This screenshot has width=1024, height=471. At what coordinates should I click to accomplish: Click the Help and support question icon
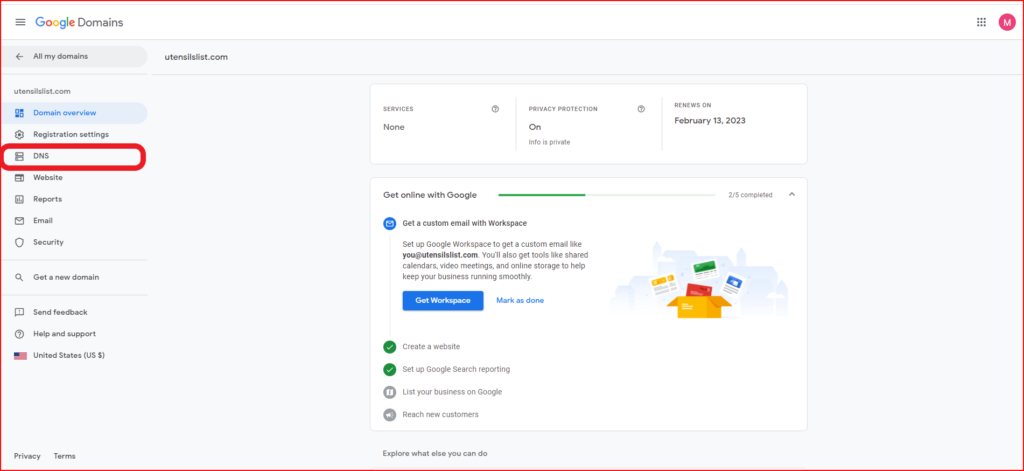point(20,334)
